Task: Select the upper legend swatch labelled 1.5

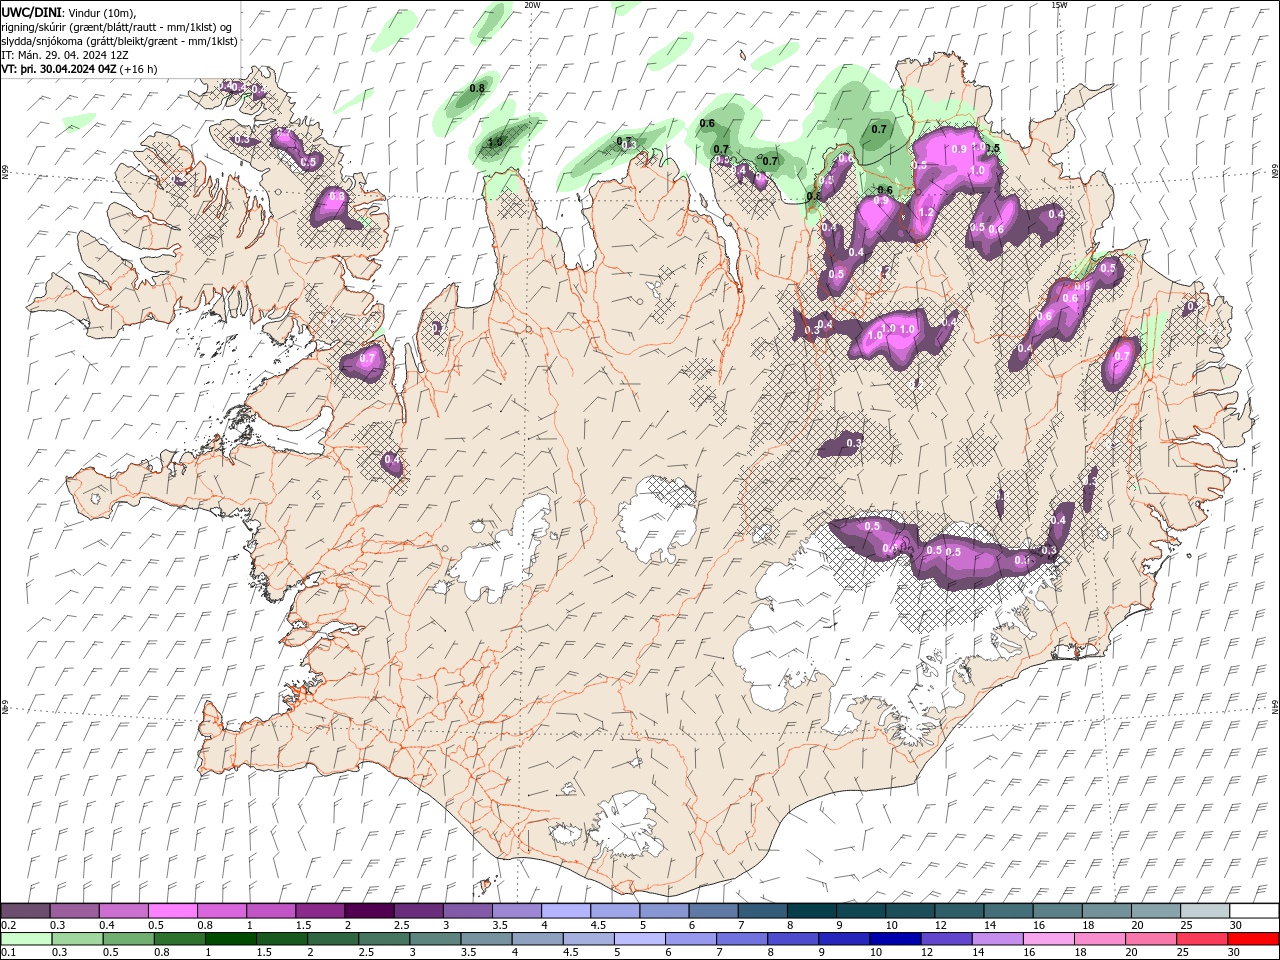Action: click(319, 911)
